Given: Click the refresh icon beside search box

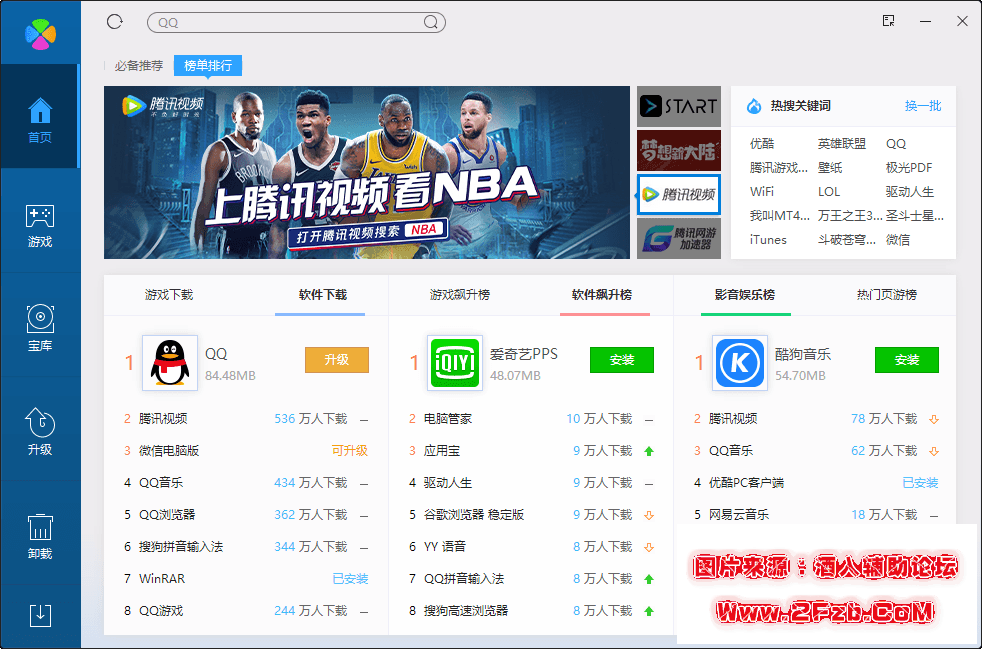Looking at the screenshot, I should tap(115, 22).
